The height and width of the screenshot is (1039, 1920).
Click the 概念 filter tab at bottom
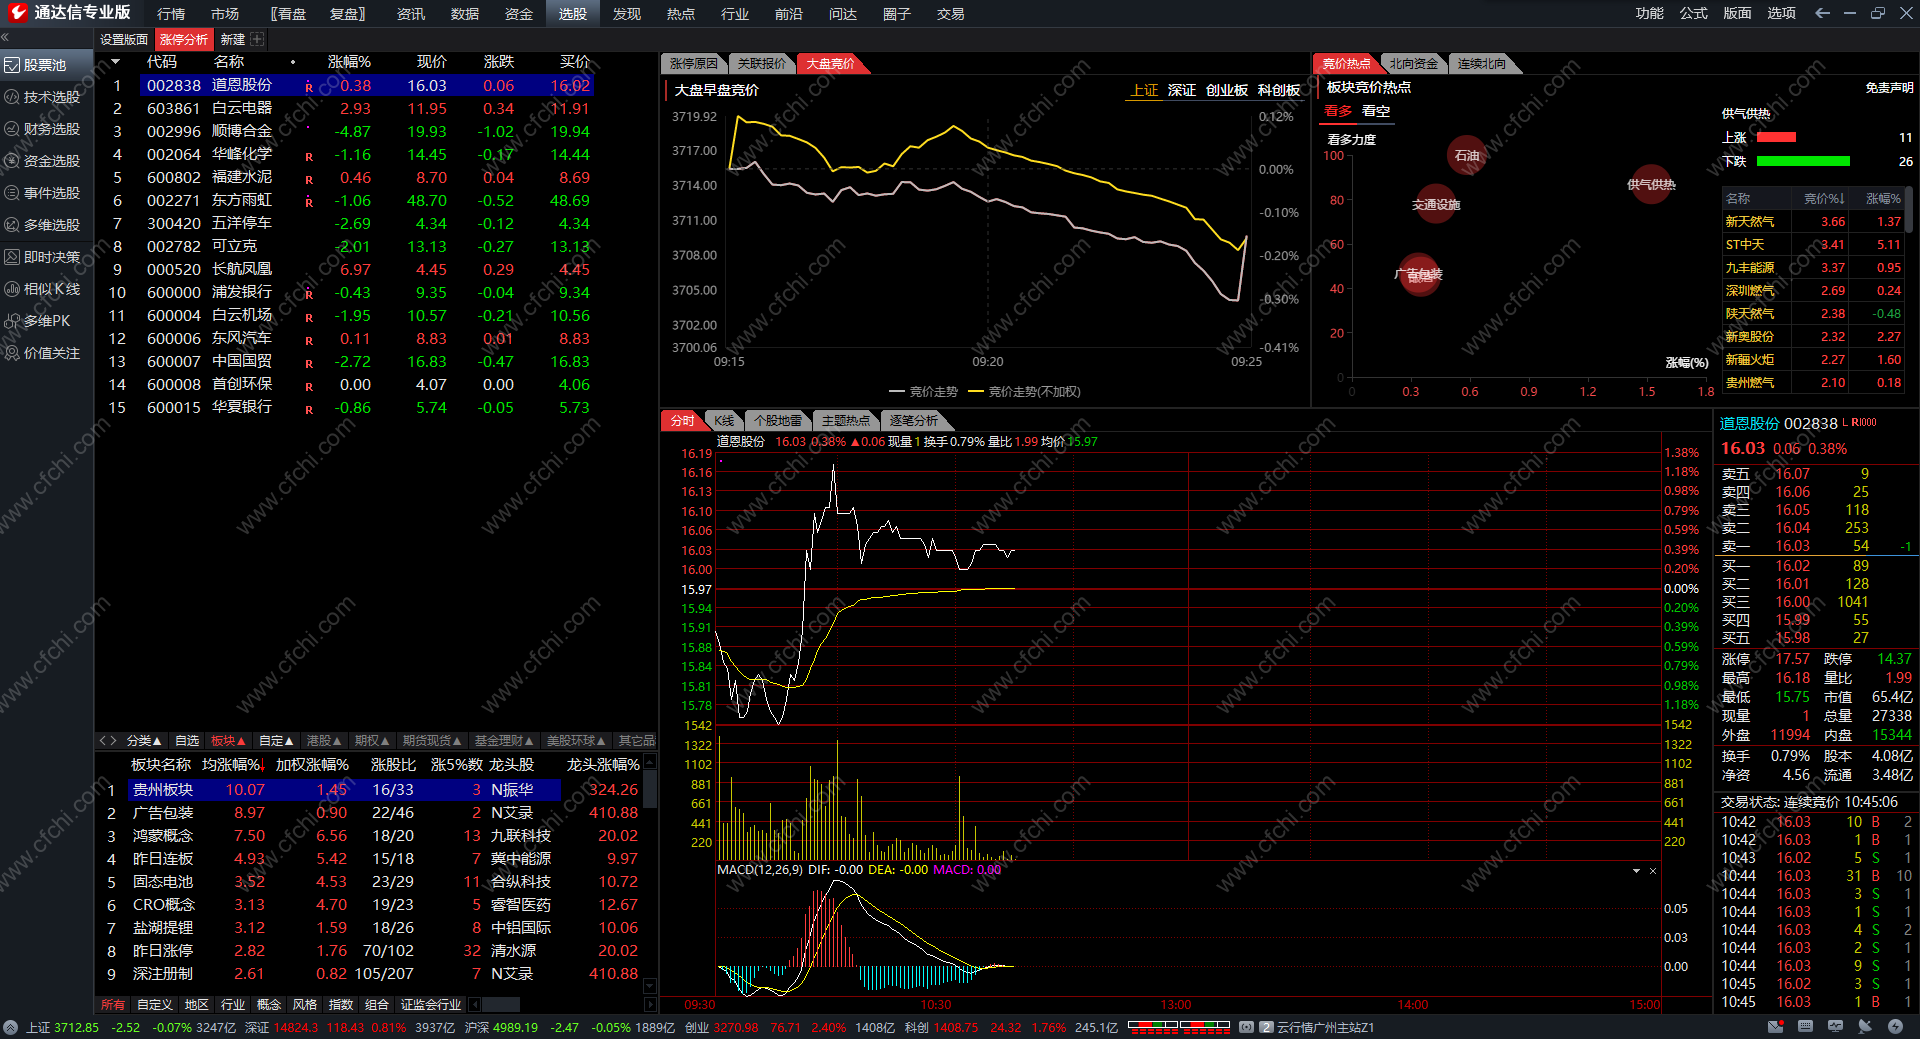pos(269,1005)
